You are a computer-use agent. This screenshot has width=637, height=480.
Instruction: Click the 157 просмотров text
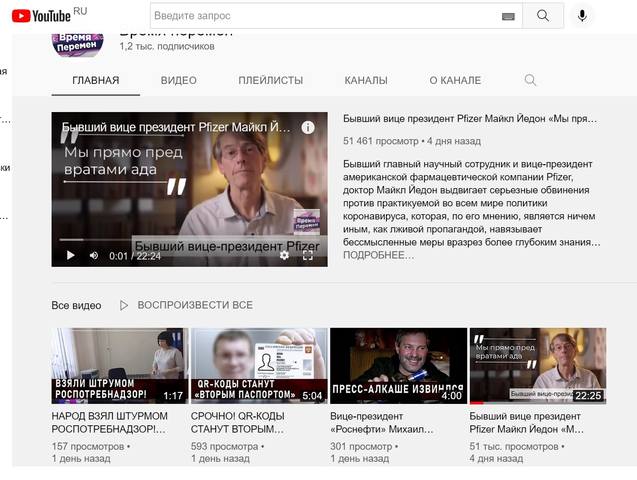tap(88, 446)
